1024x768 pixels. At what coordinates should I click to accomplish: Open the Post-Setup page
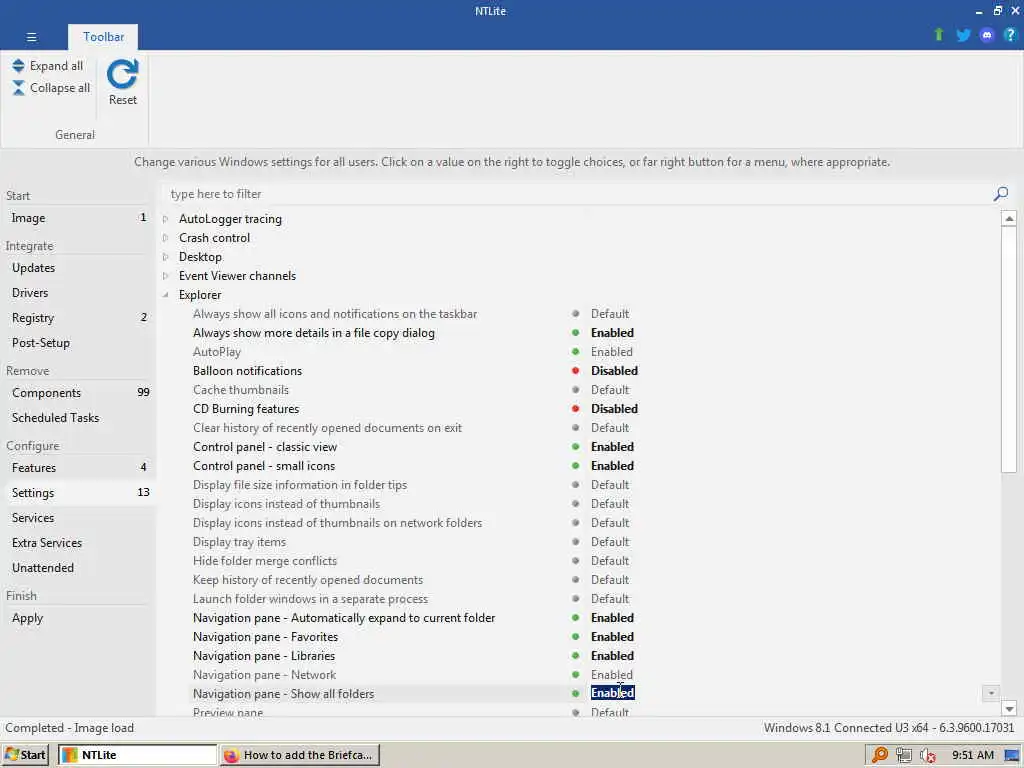tap(78, 343)
